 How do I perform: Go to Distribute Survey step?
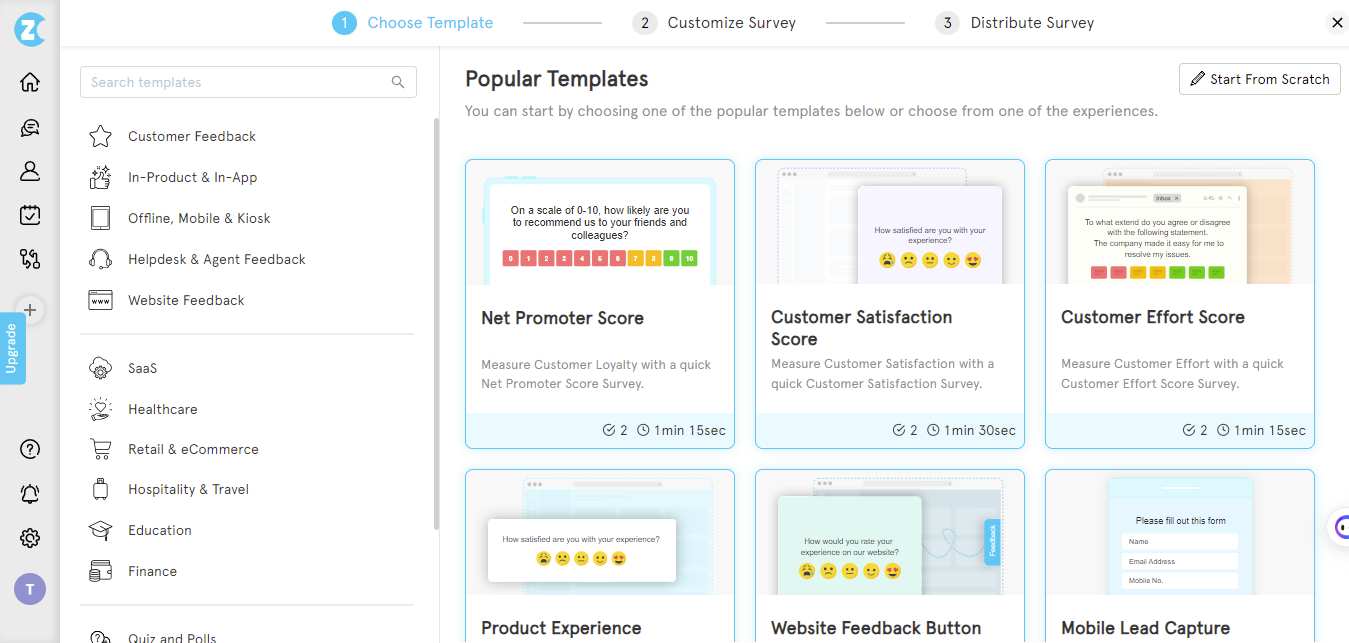1031,22
